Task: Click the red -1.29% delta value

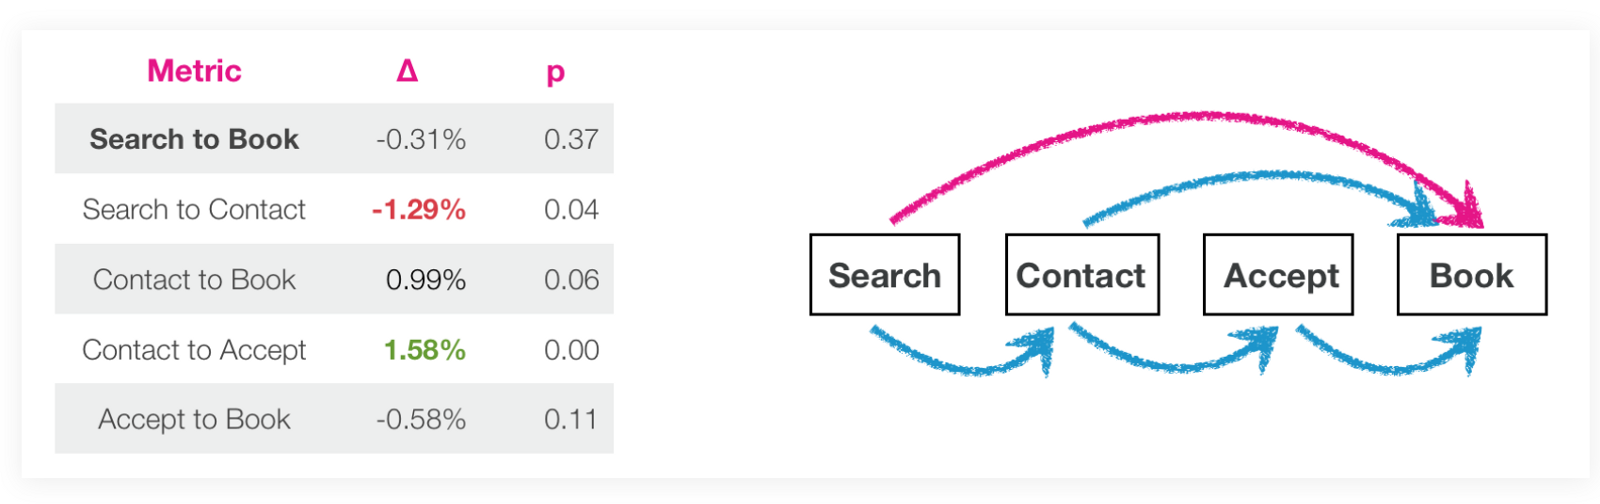Action: (419, 209)
